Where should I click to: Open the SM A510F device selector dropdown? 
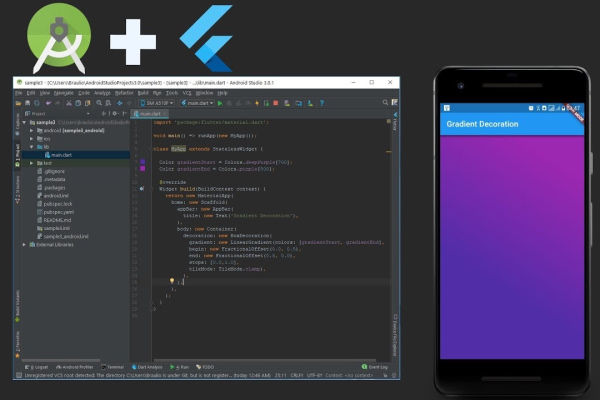pos(155,103)
